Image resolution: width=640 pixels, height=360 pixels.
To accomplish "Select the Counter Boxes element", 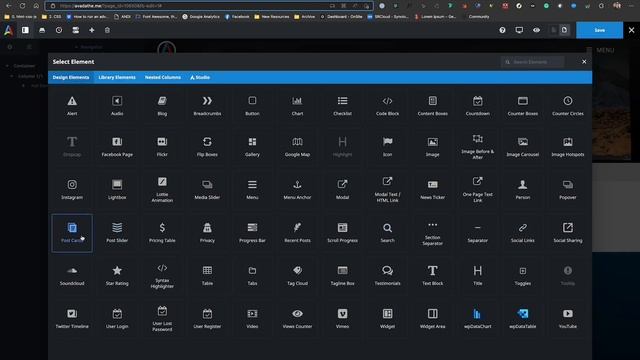I will pyautogui.click(x=523, y=105).
